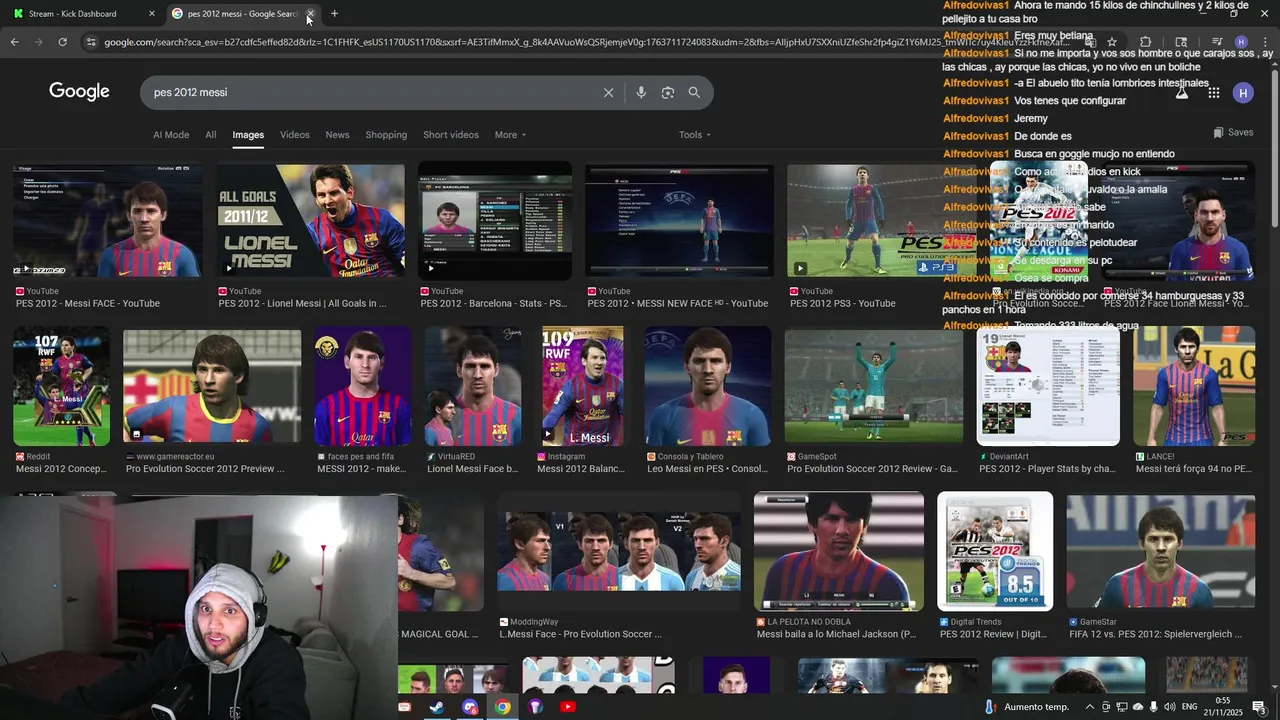The image size is (1280, 720).
Task: Open the purple taskbar app next to Chrome
Action: [535, 707]
